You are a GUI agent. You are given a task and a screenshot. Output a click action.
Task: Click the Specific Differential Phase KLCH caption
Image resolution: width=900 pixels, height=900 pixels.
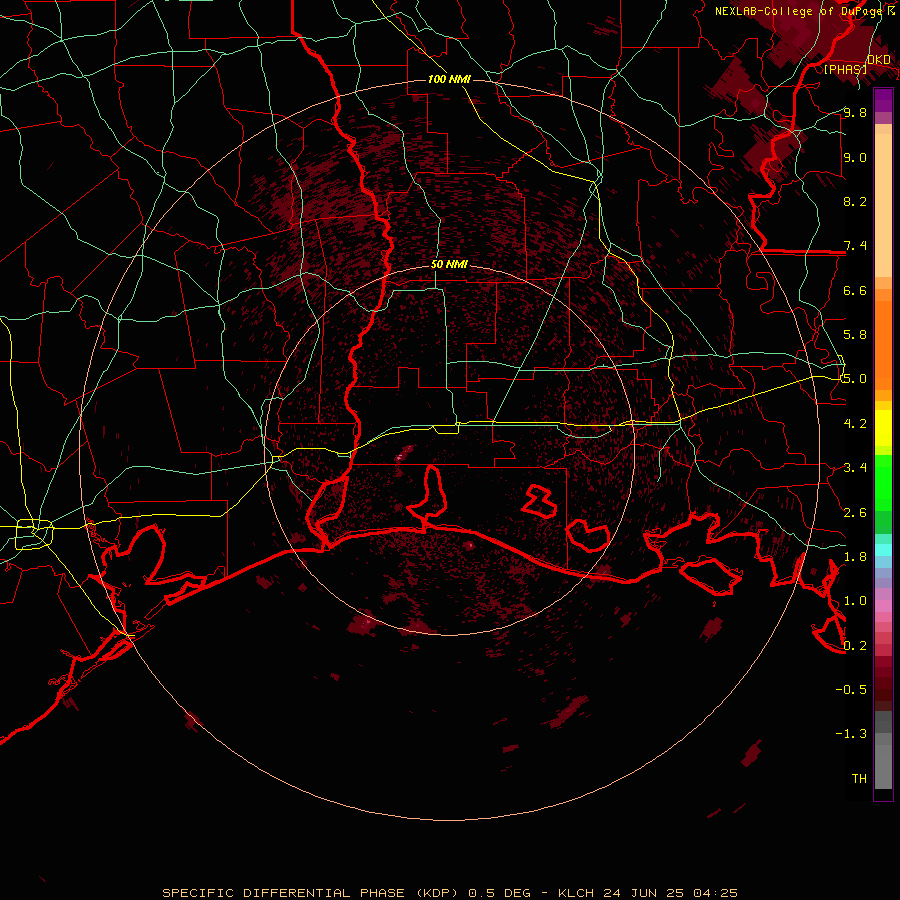(449, 893)
